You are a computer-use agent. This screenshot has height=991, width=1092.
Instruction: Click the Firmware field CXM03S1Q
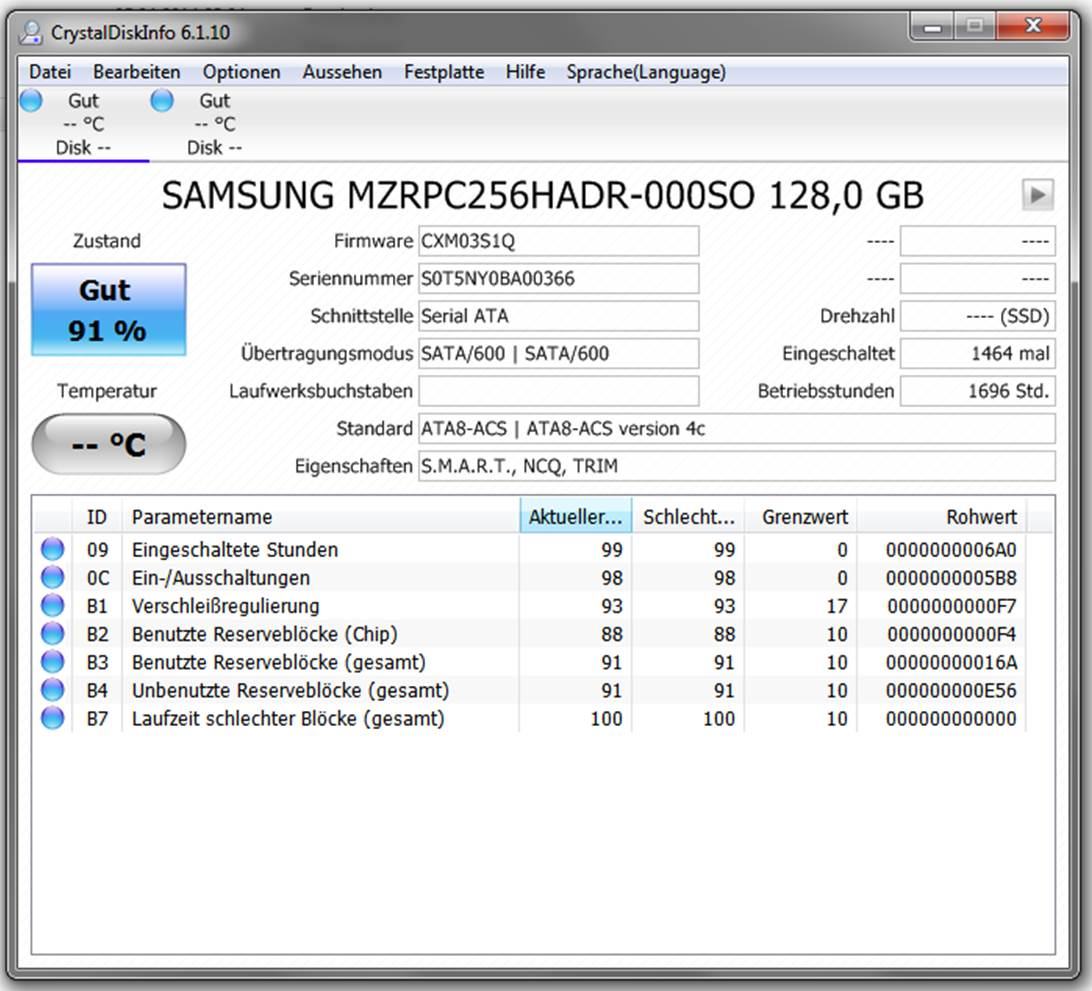(x=559, y=241)
